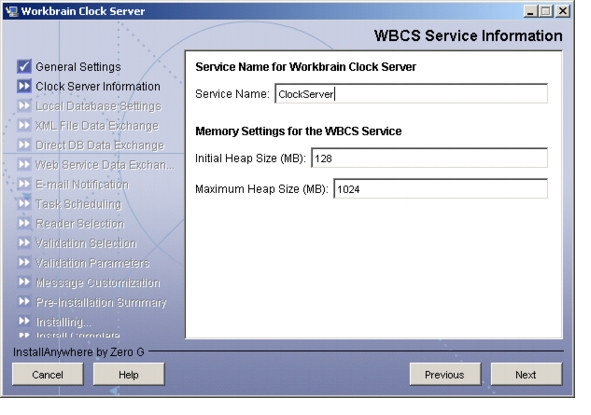Select the Web Service Data Exchange step label
The height and width of the screenshot is (415, 591).
(105, 165)
